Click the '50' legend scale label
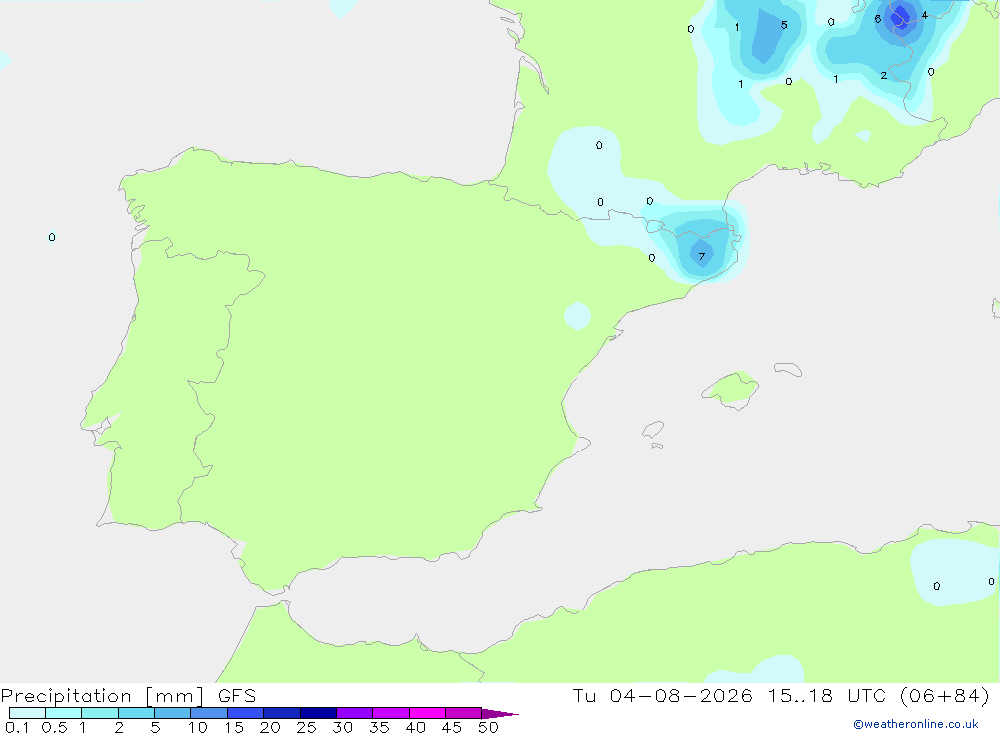1000x733 pixels. (488, 727)
